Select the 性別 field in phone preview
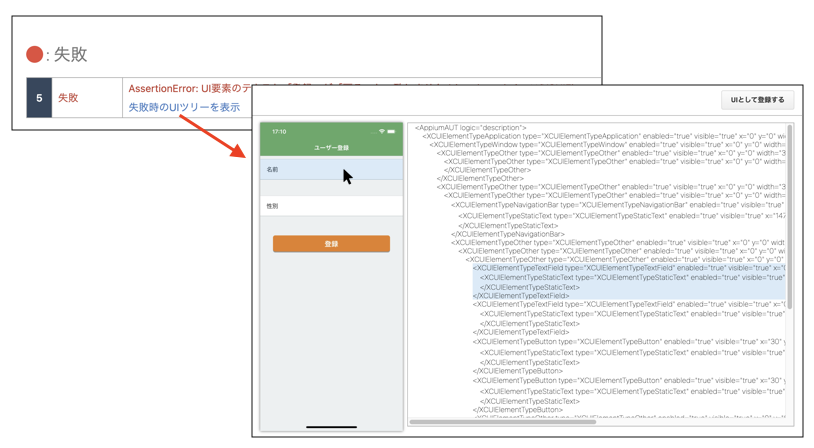The width and height of the screenshot is (814, 448). 331,206
